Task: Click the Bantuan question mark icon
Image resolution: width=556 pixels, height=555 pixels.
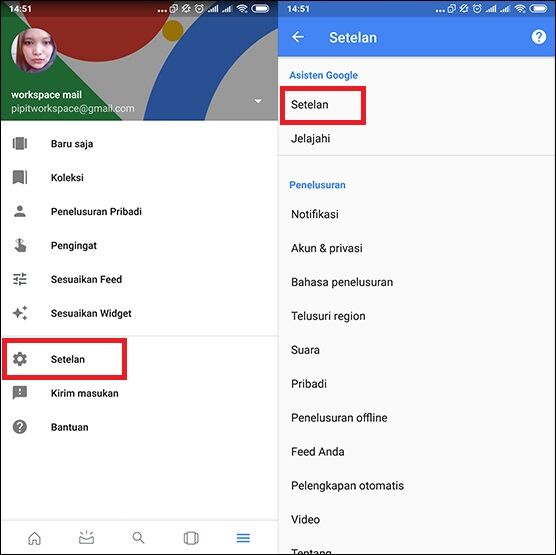Action: pos(20,427)
